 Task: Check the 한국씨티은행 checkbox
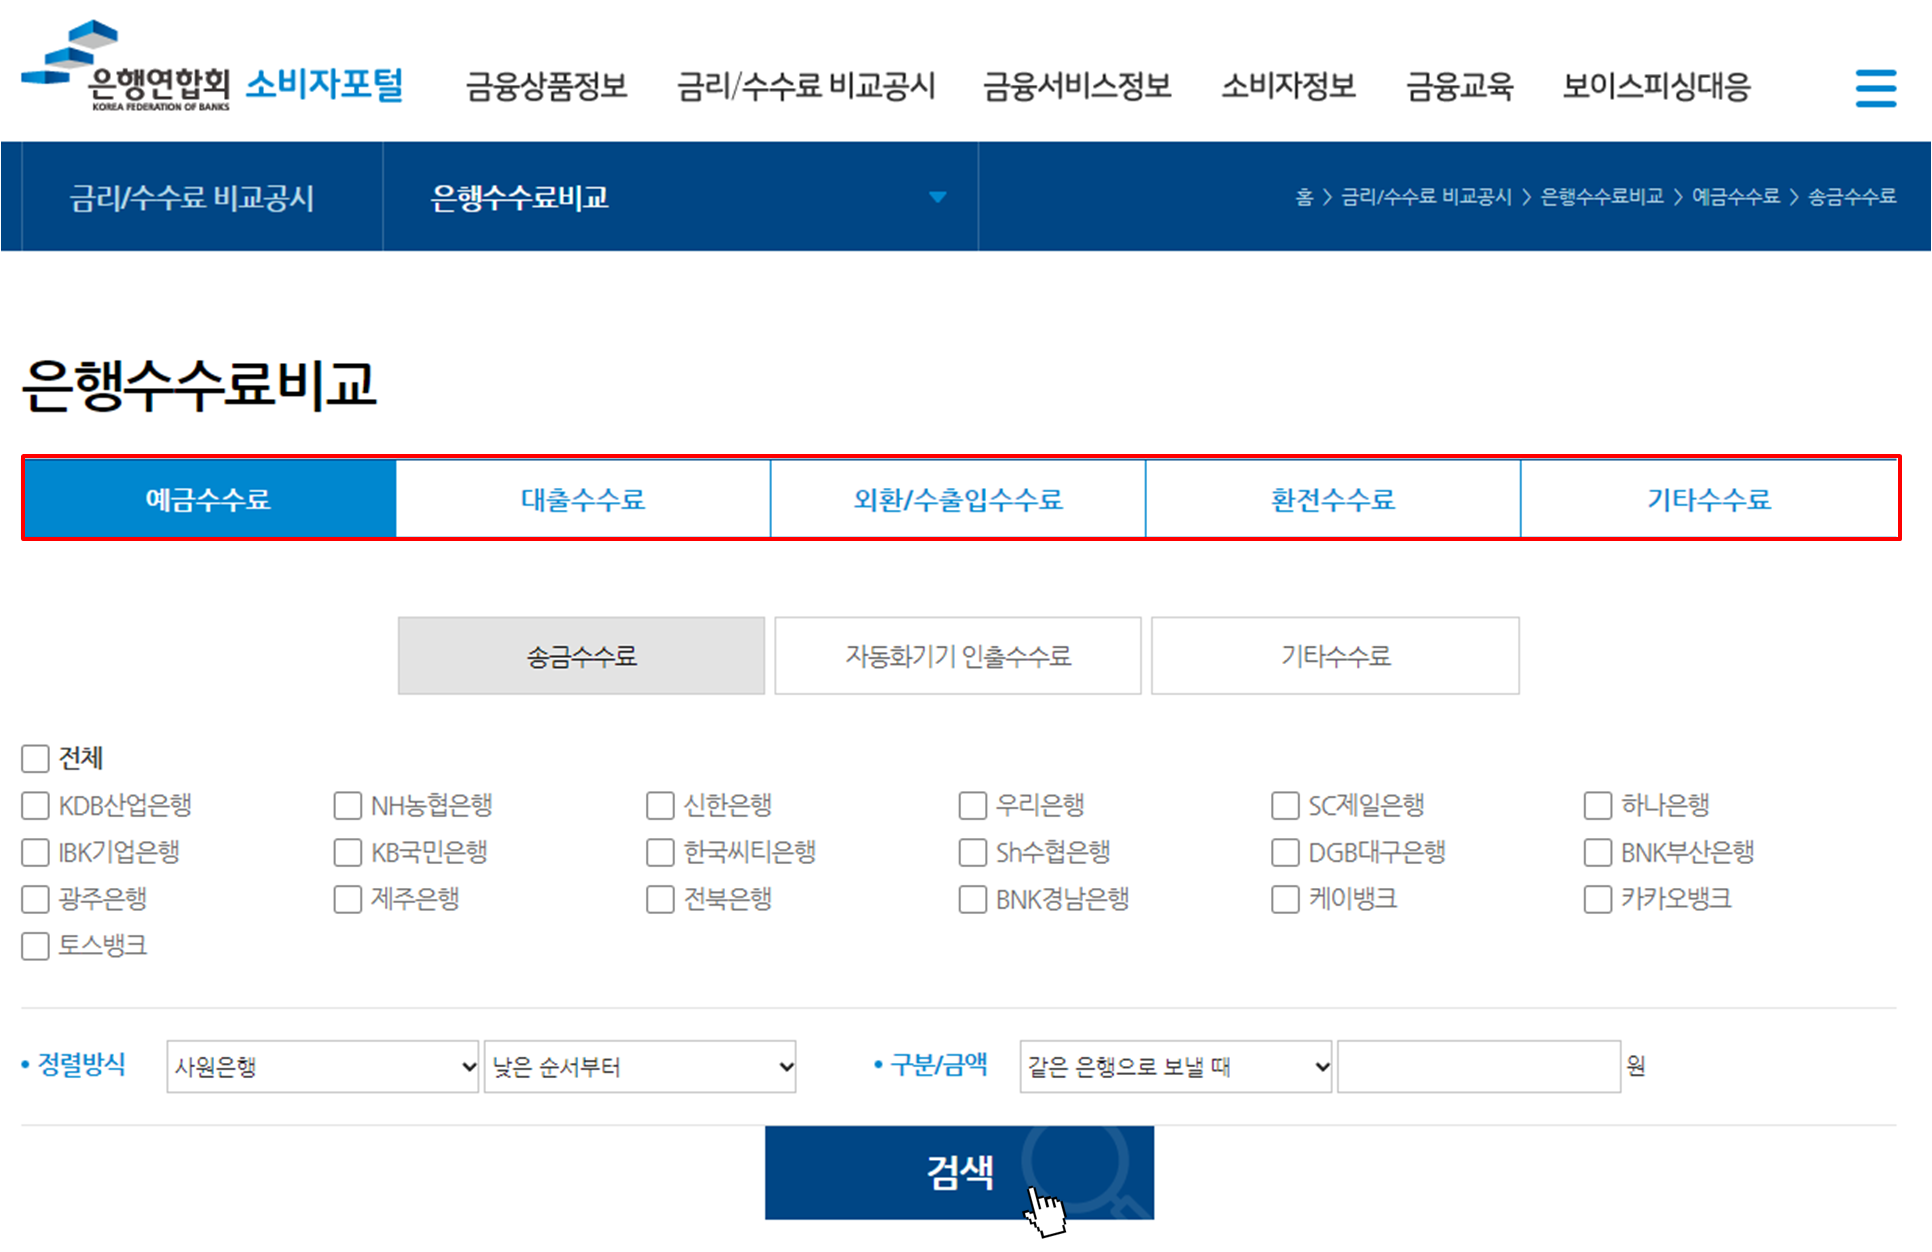[660, 853]
